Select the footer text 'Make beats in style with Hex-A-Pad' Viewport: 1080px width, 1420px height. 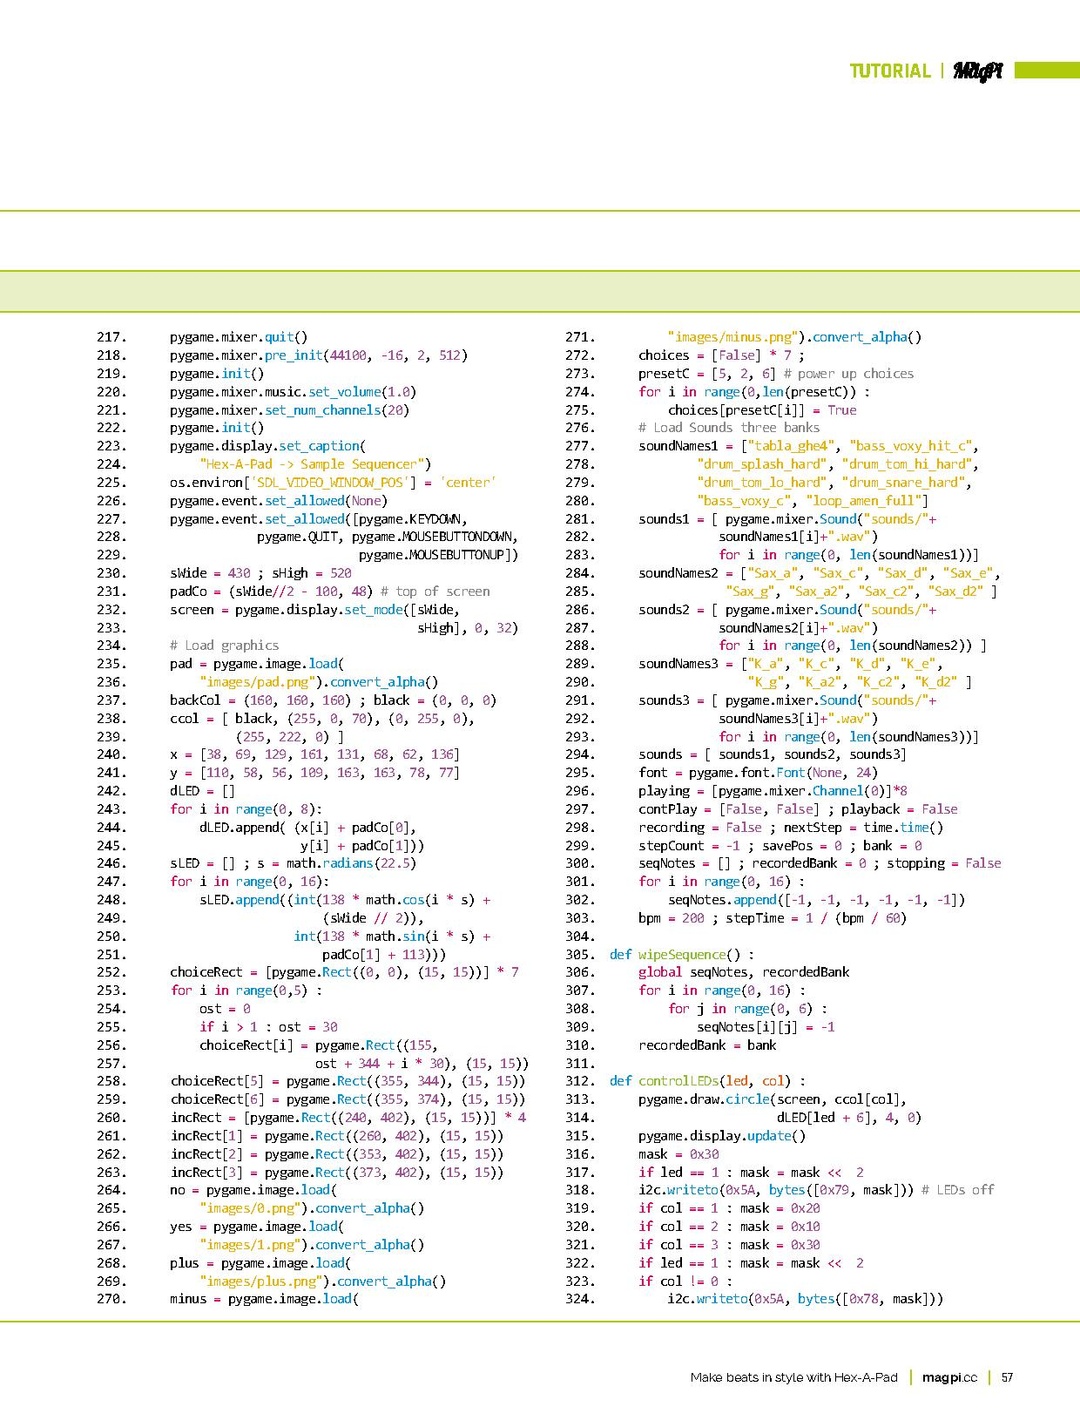tap(793, 1377)
